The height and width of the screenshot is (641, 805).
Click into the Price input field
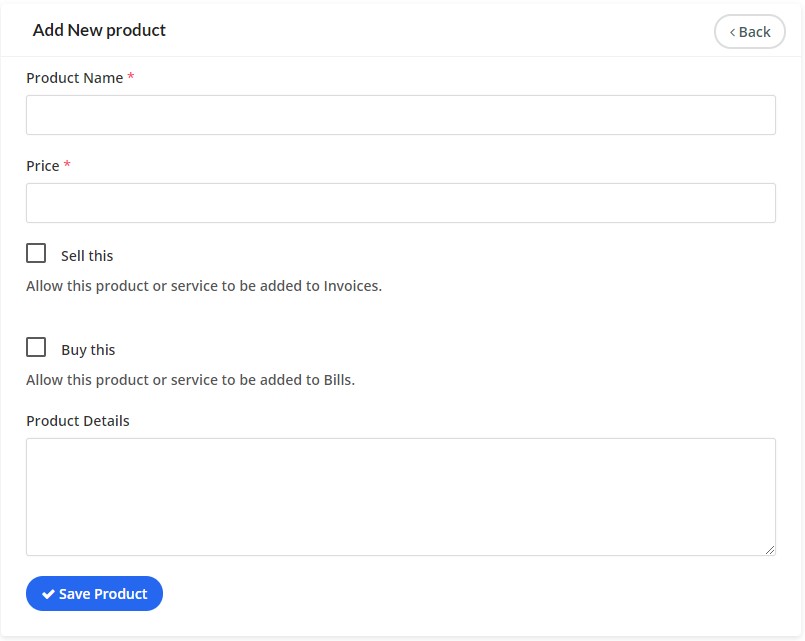[x=400, y=203]
